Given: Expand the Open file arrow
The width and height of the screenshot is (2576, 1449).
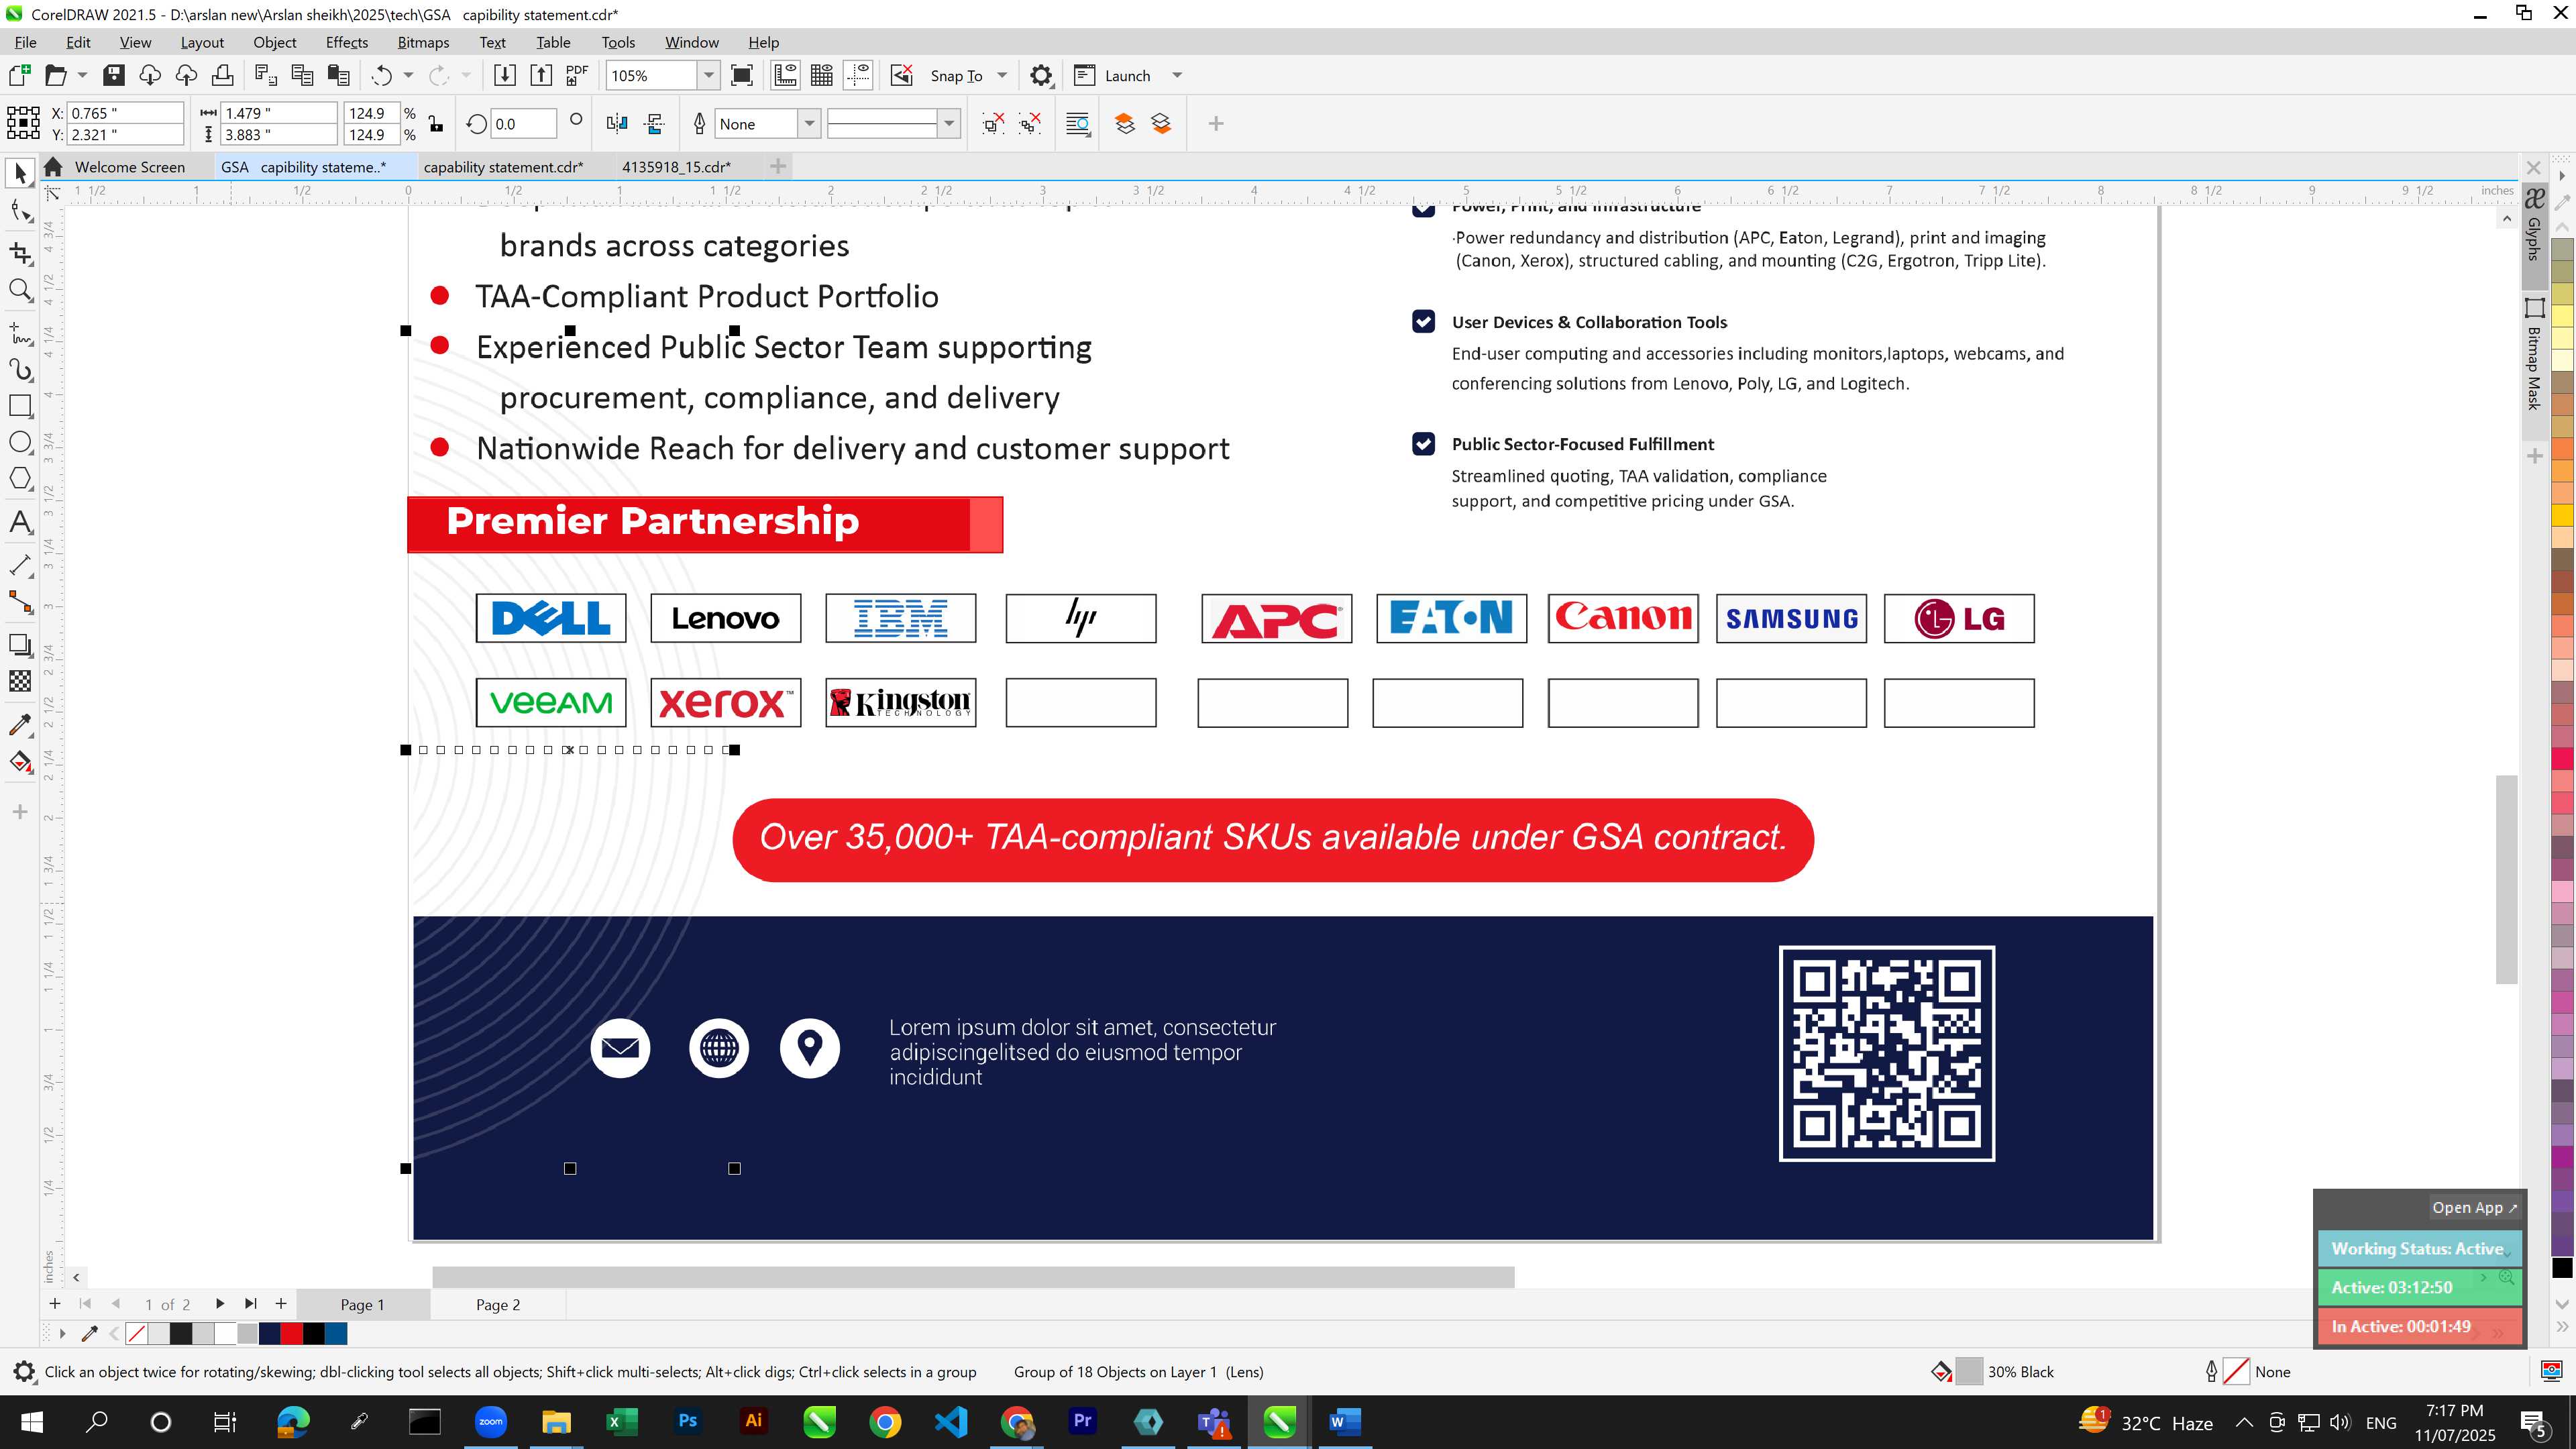Looking at the screenshot, I should [x=82, y=75].
